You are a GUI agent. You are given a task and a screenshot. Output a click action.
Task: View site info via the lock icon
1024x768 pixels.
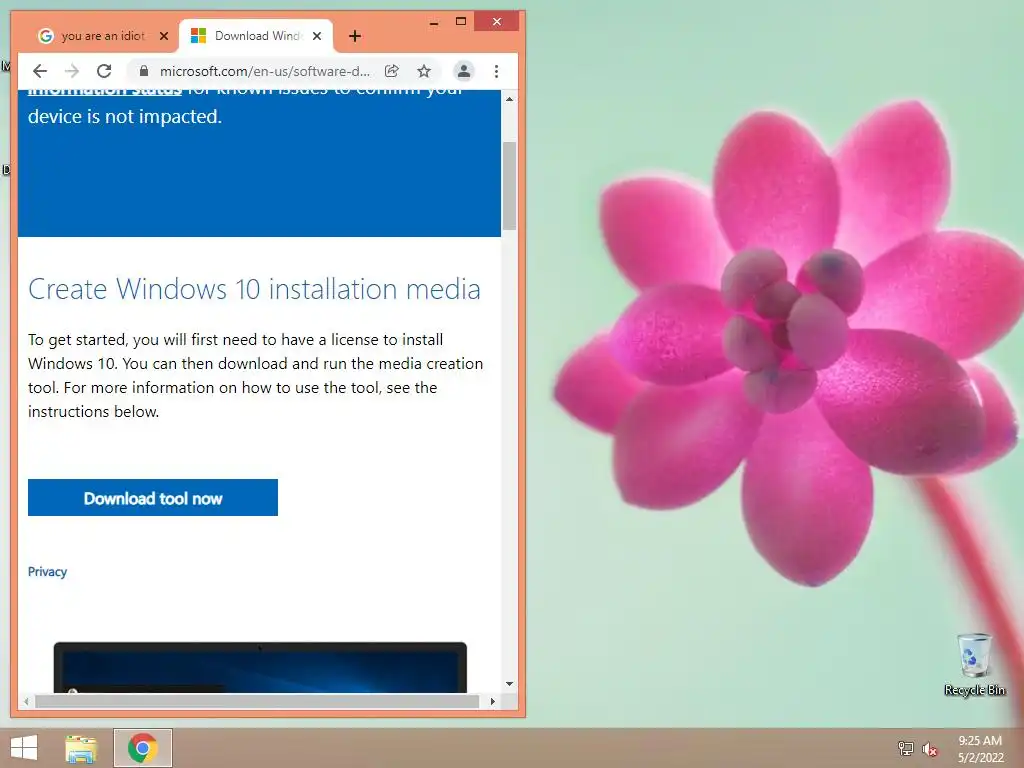[144, 71]
